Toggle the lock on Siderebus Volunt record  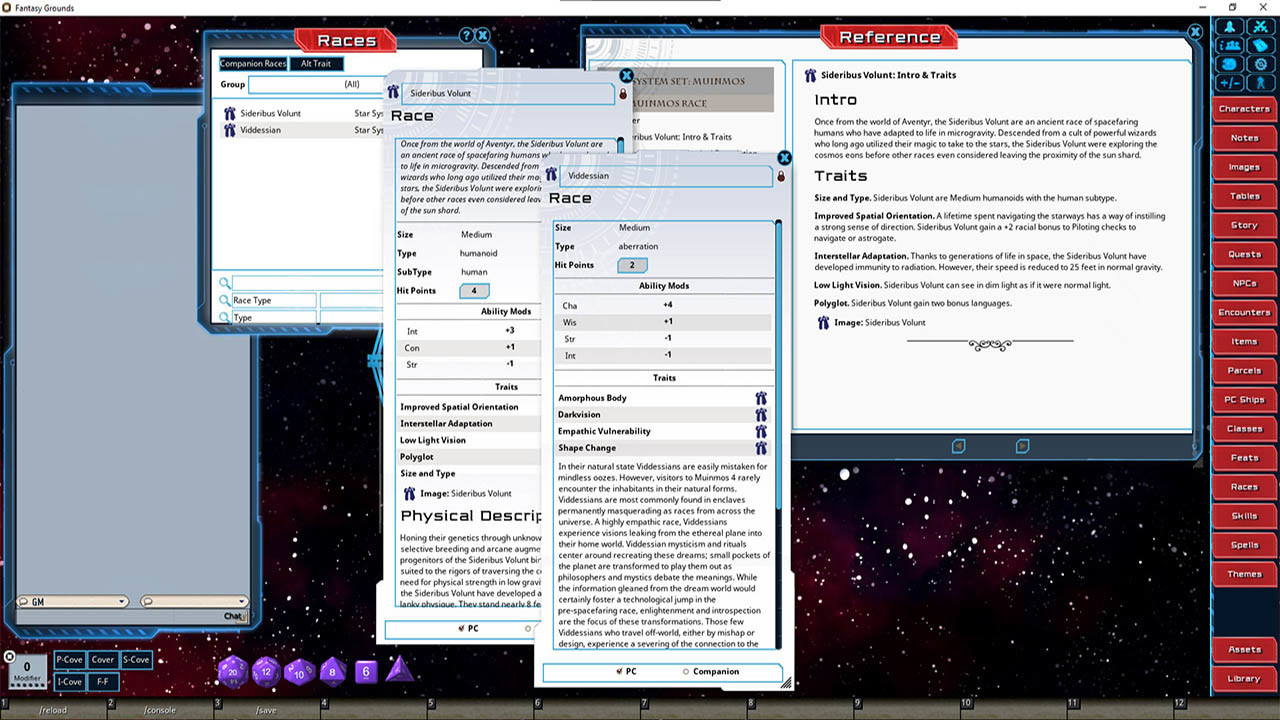624,93
